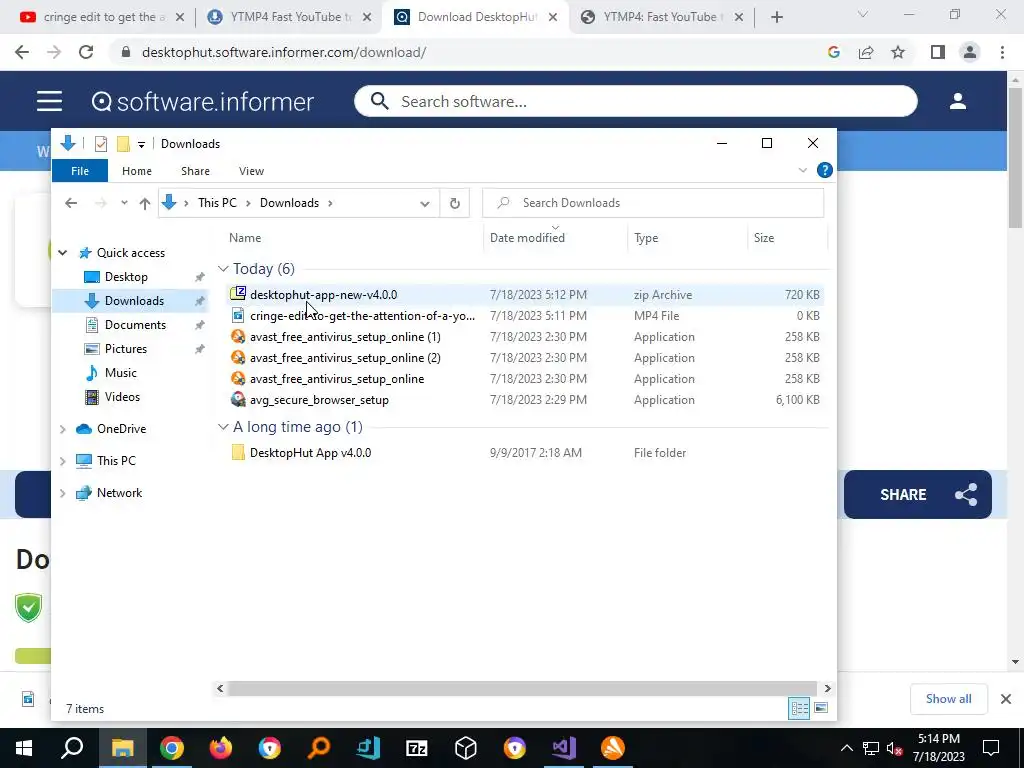Open the recent locations dropdown arrow

tap(124, 203)
